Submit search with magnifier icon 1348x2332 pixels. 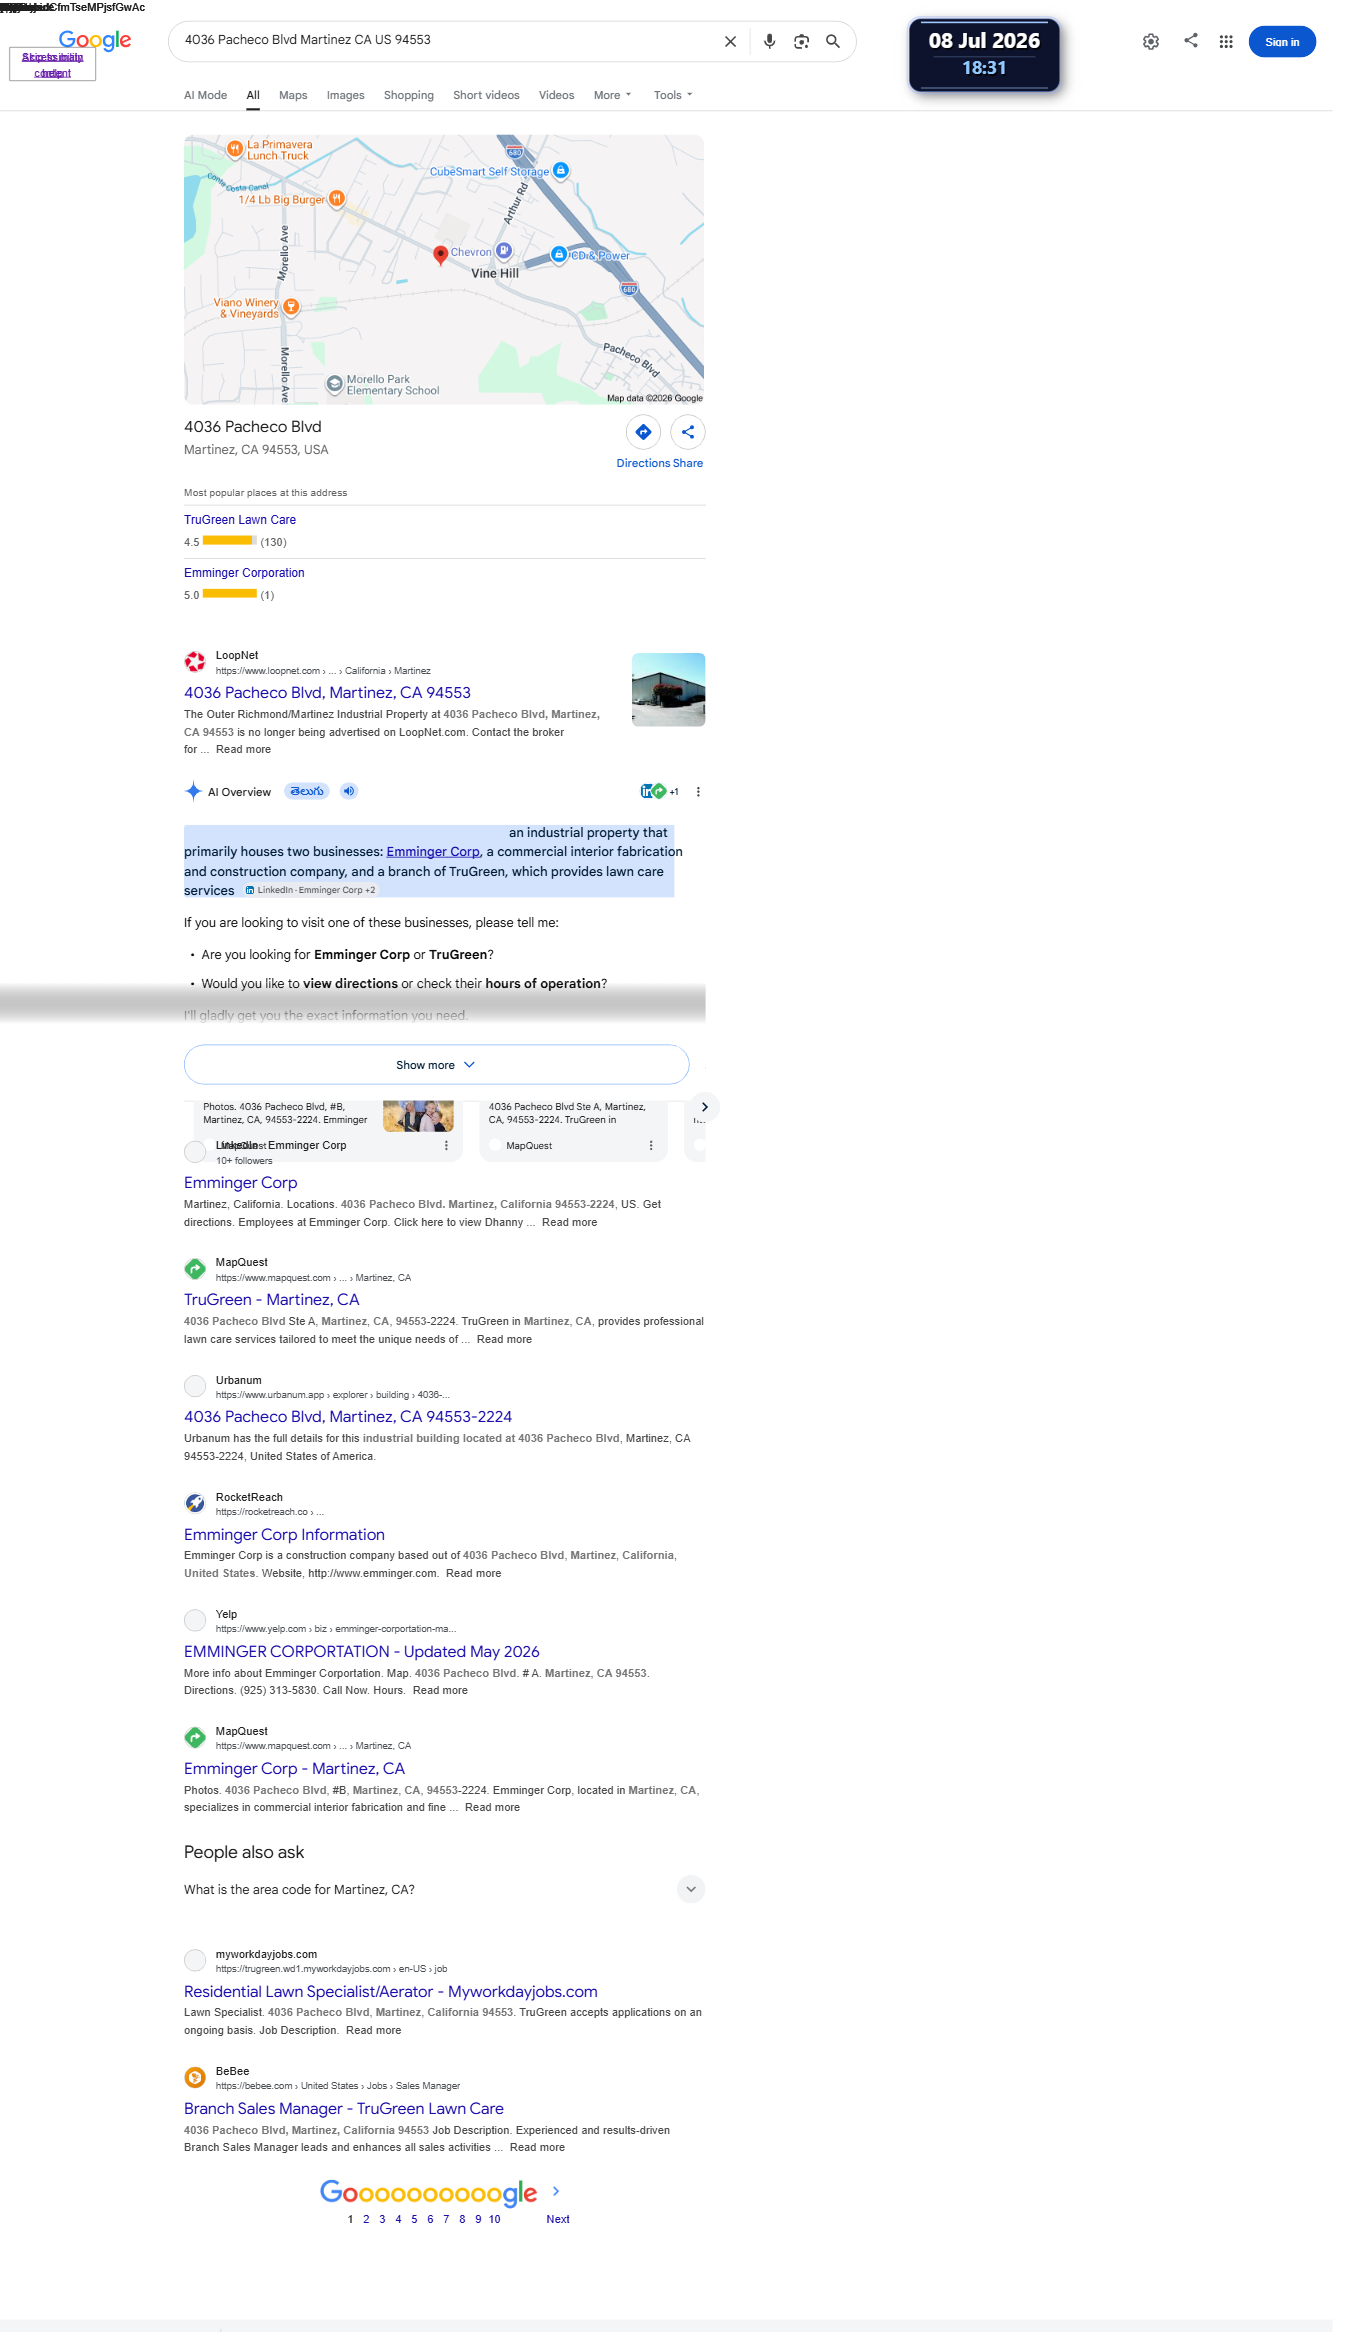coord(833,42)
